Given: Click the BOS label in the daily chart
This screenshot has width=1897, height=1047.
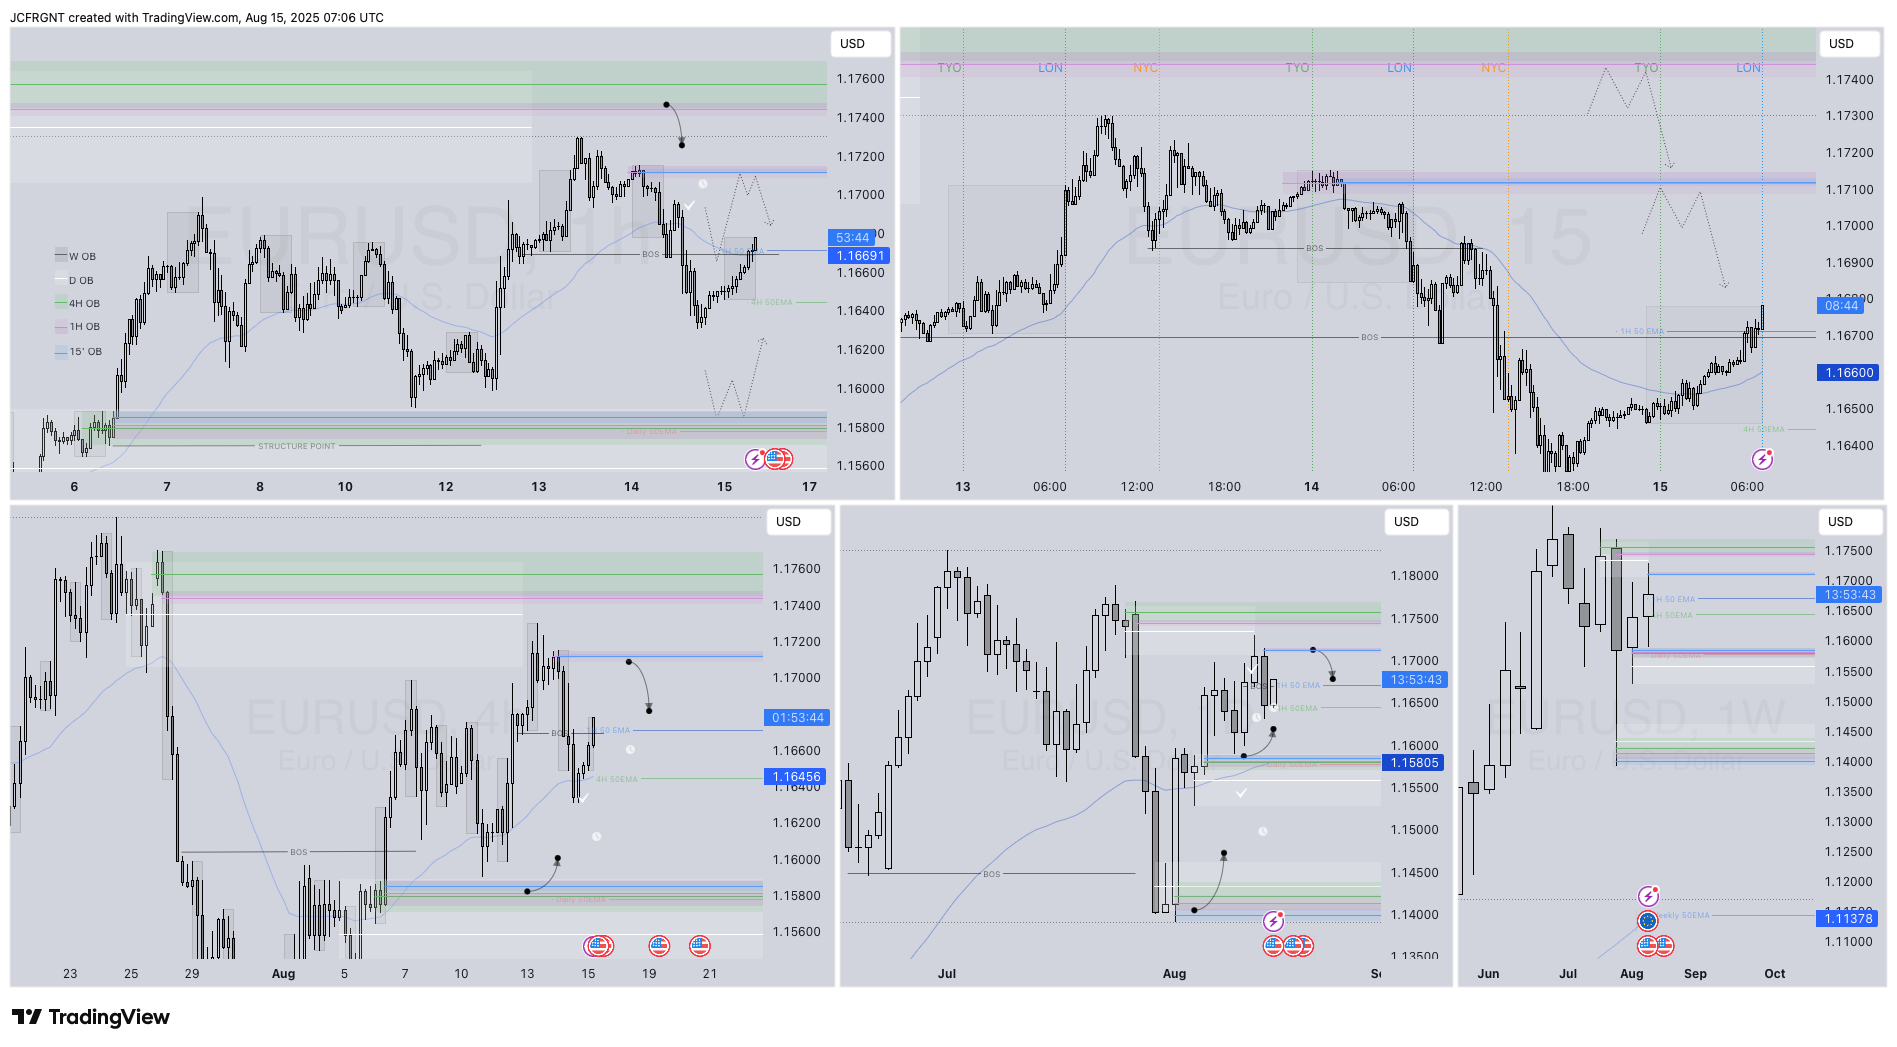Looking at the screenshot, I should tap(992, 874).
